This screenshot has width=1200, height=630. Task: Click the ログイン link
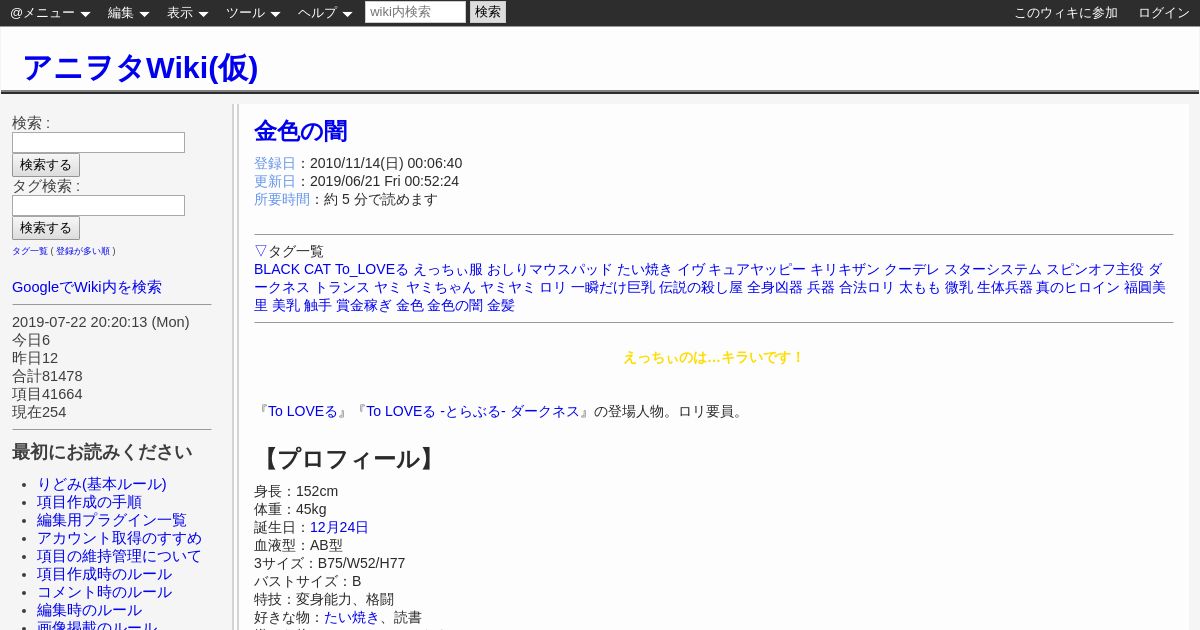coord(1164,13)
